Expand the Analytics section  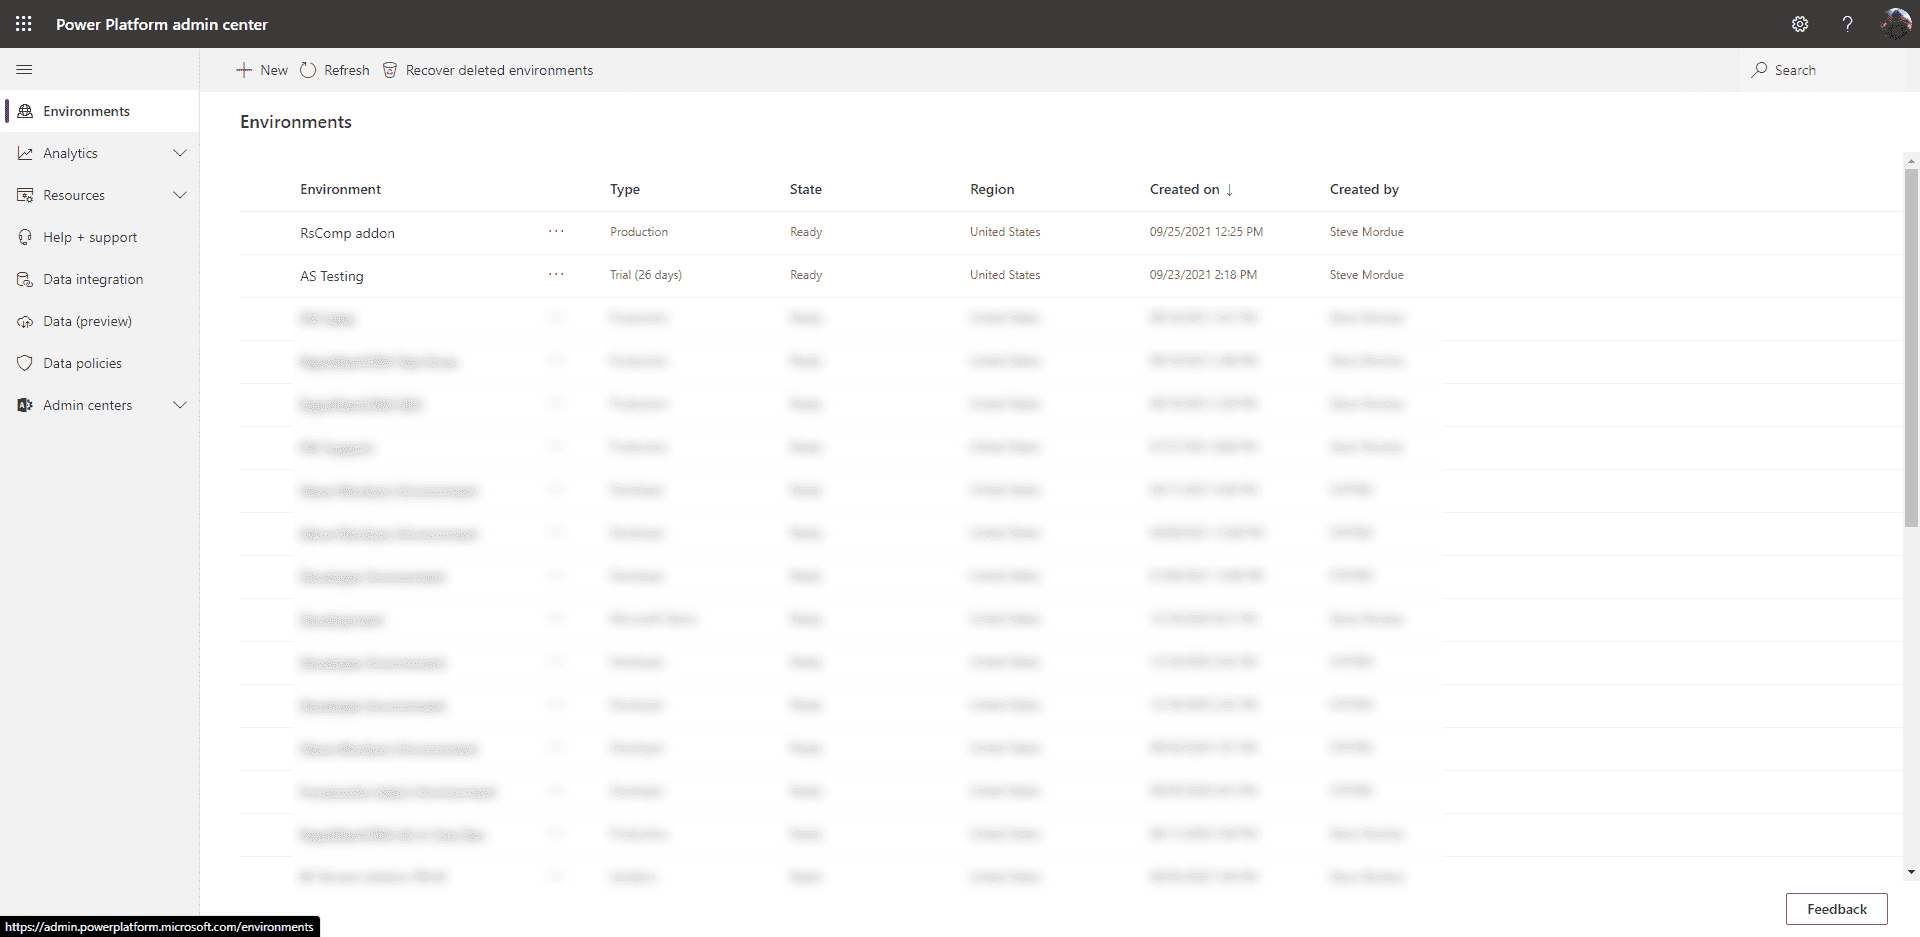[x=180, y=152]
